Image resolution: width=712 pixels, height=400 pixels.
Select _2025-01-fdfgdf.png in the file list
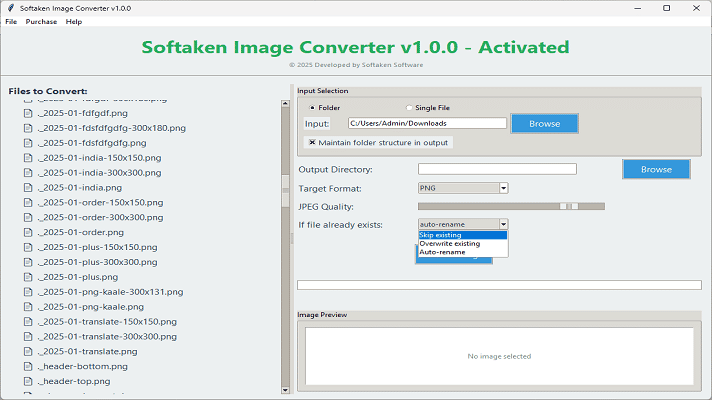82,113
